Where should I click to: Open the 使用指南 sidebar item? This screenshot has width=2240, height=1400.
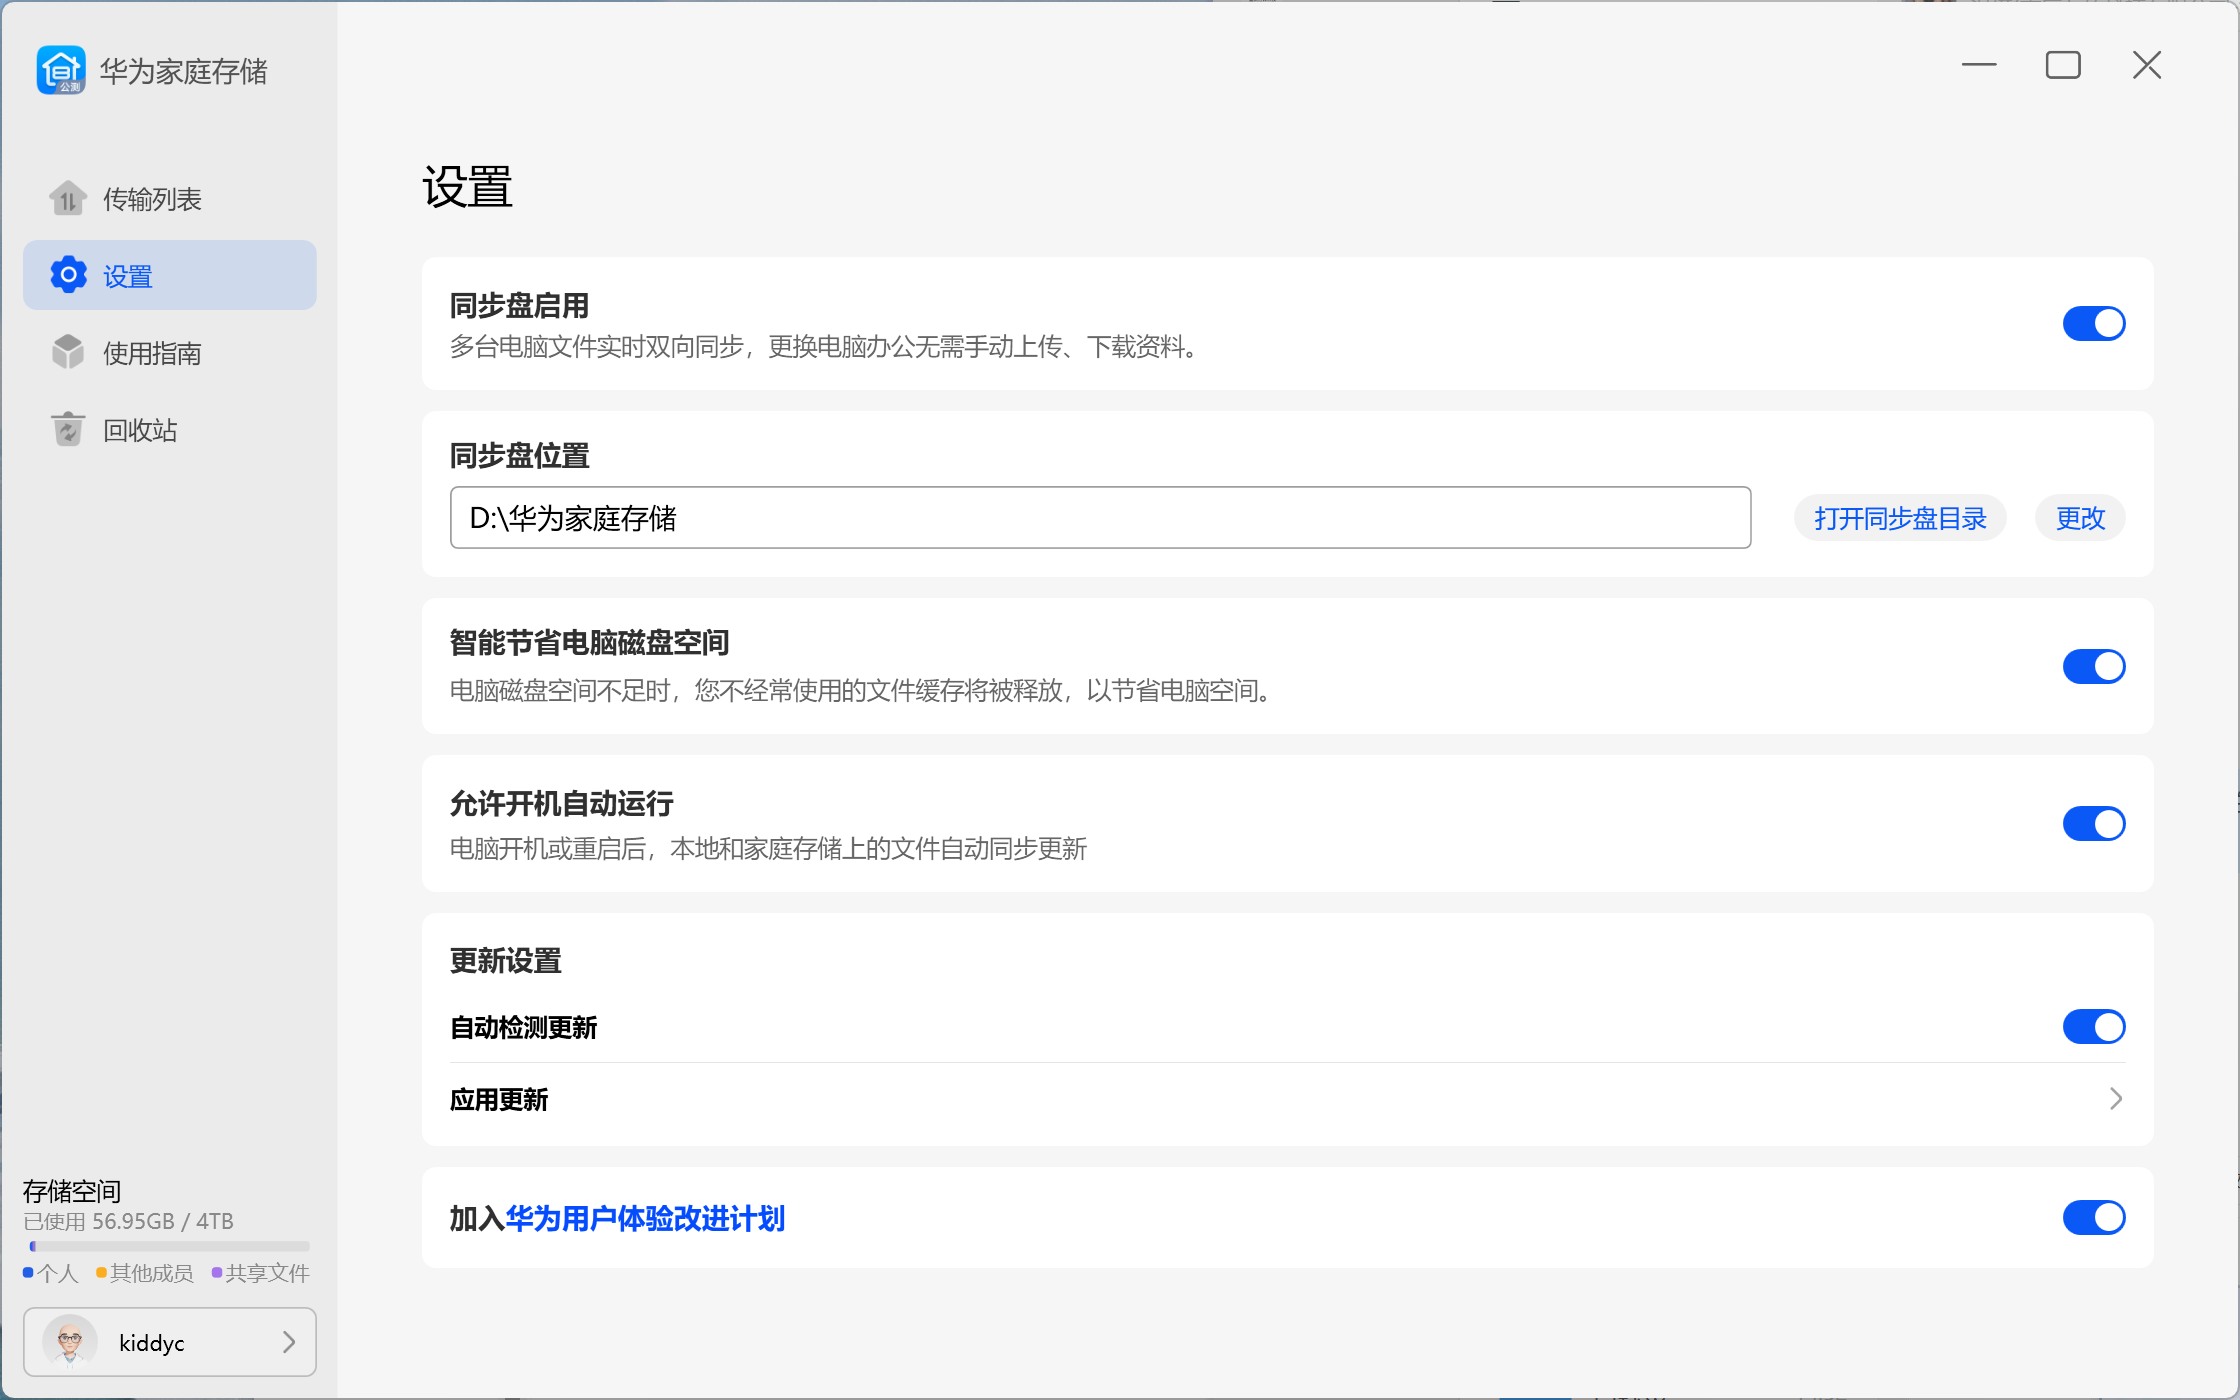click(170, 352)
